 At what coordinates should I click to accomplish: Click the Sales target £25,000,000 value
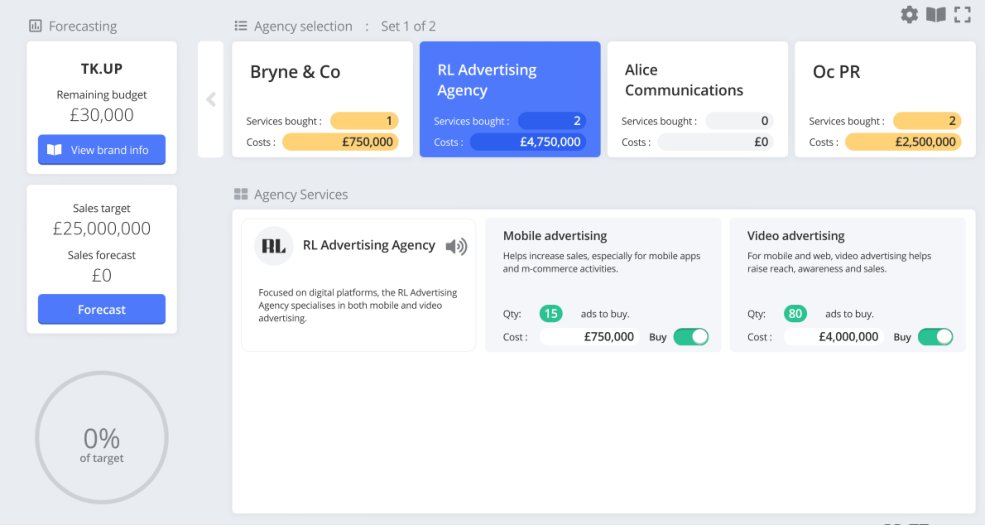pyautogui.click(x=102, y=228)
